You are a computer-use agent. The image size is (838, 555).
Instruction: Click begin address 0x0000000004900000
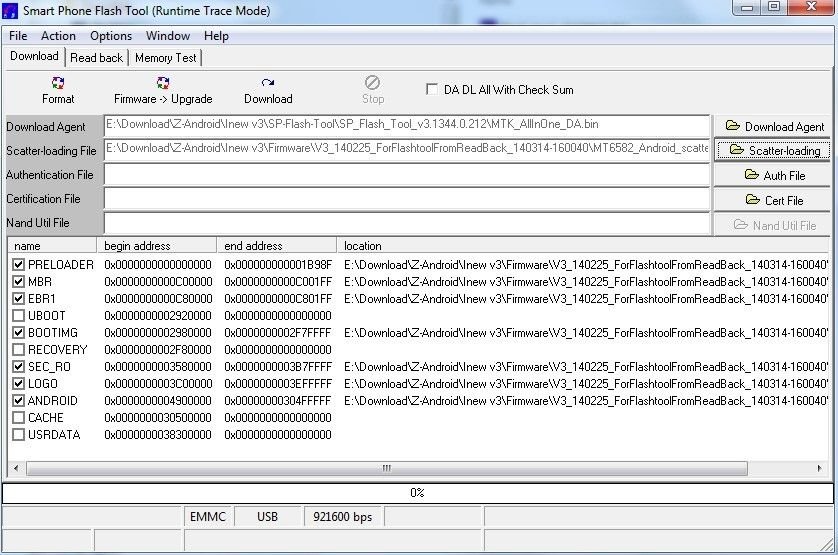pos(158,401)
